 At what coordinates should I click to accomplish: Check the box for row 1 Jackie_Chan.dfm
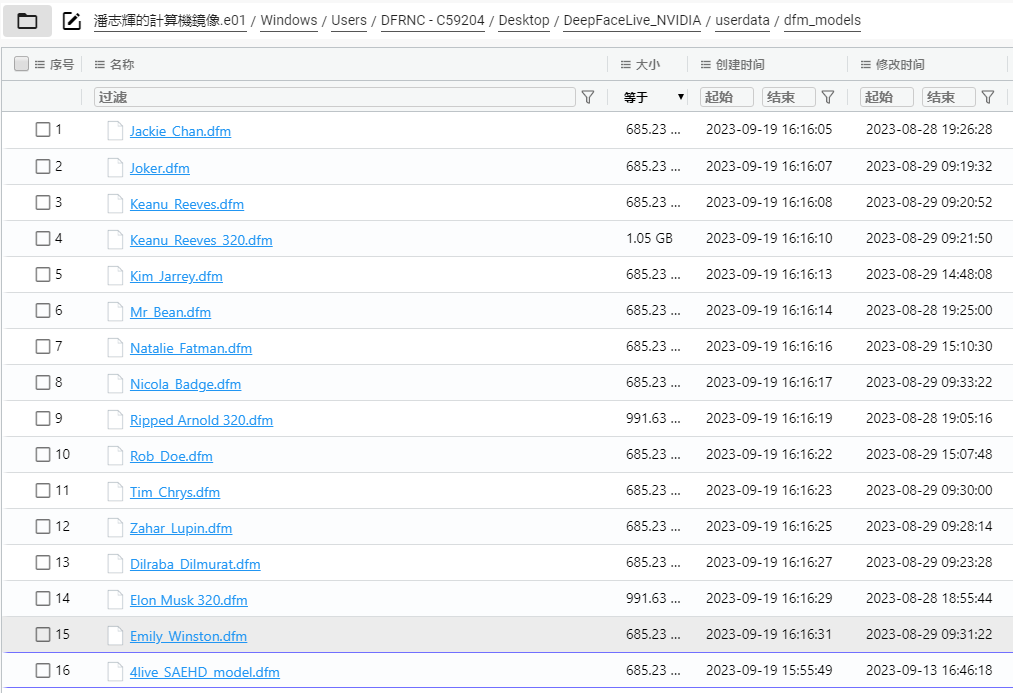coord(43,129)
